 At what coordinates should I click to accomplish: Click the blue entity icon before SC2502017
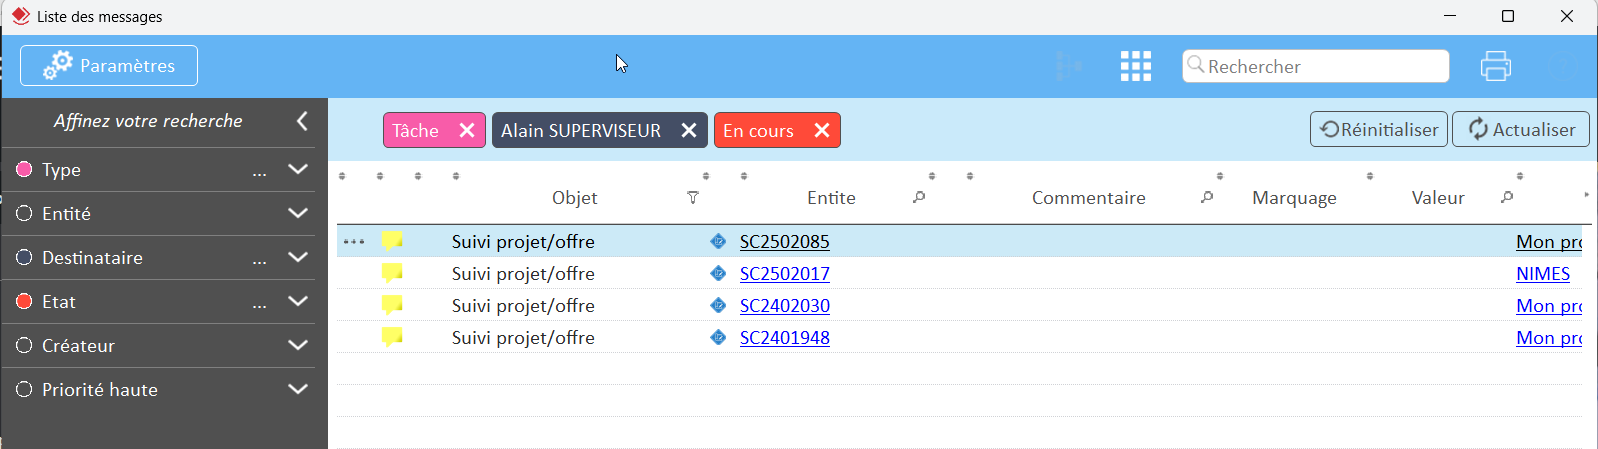click(x=718, y=273)
